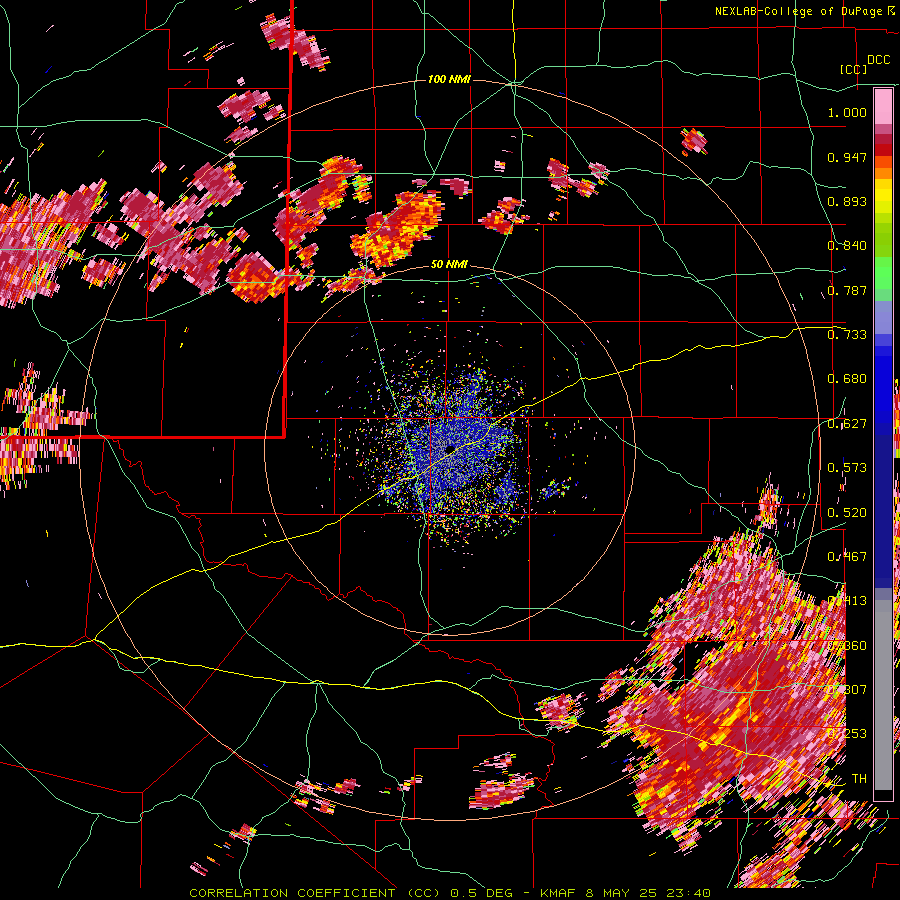Click the 0.573 scale value

coord(847,468)
